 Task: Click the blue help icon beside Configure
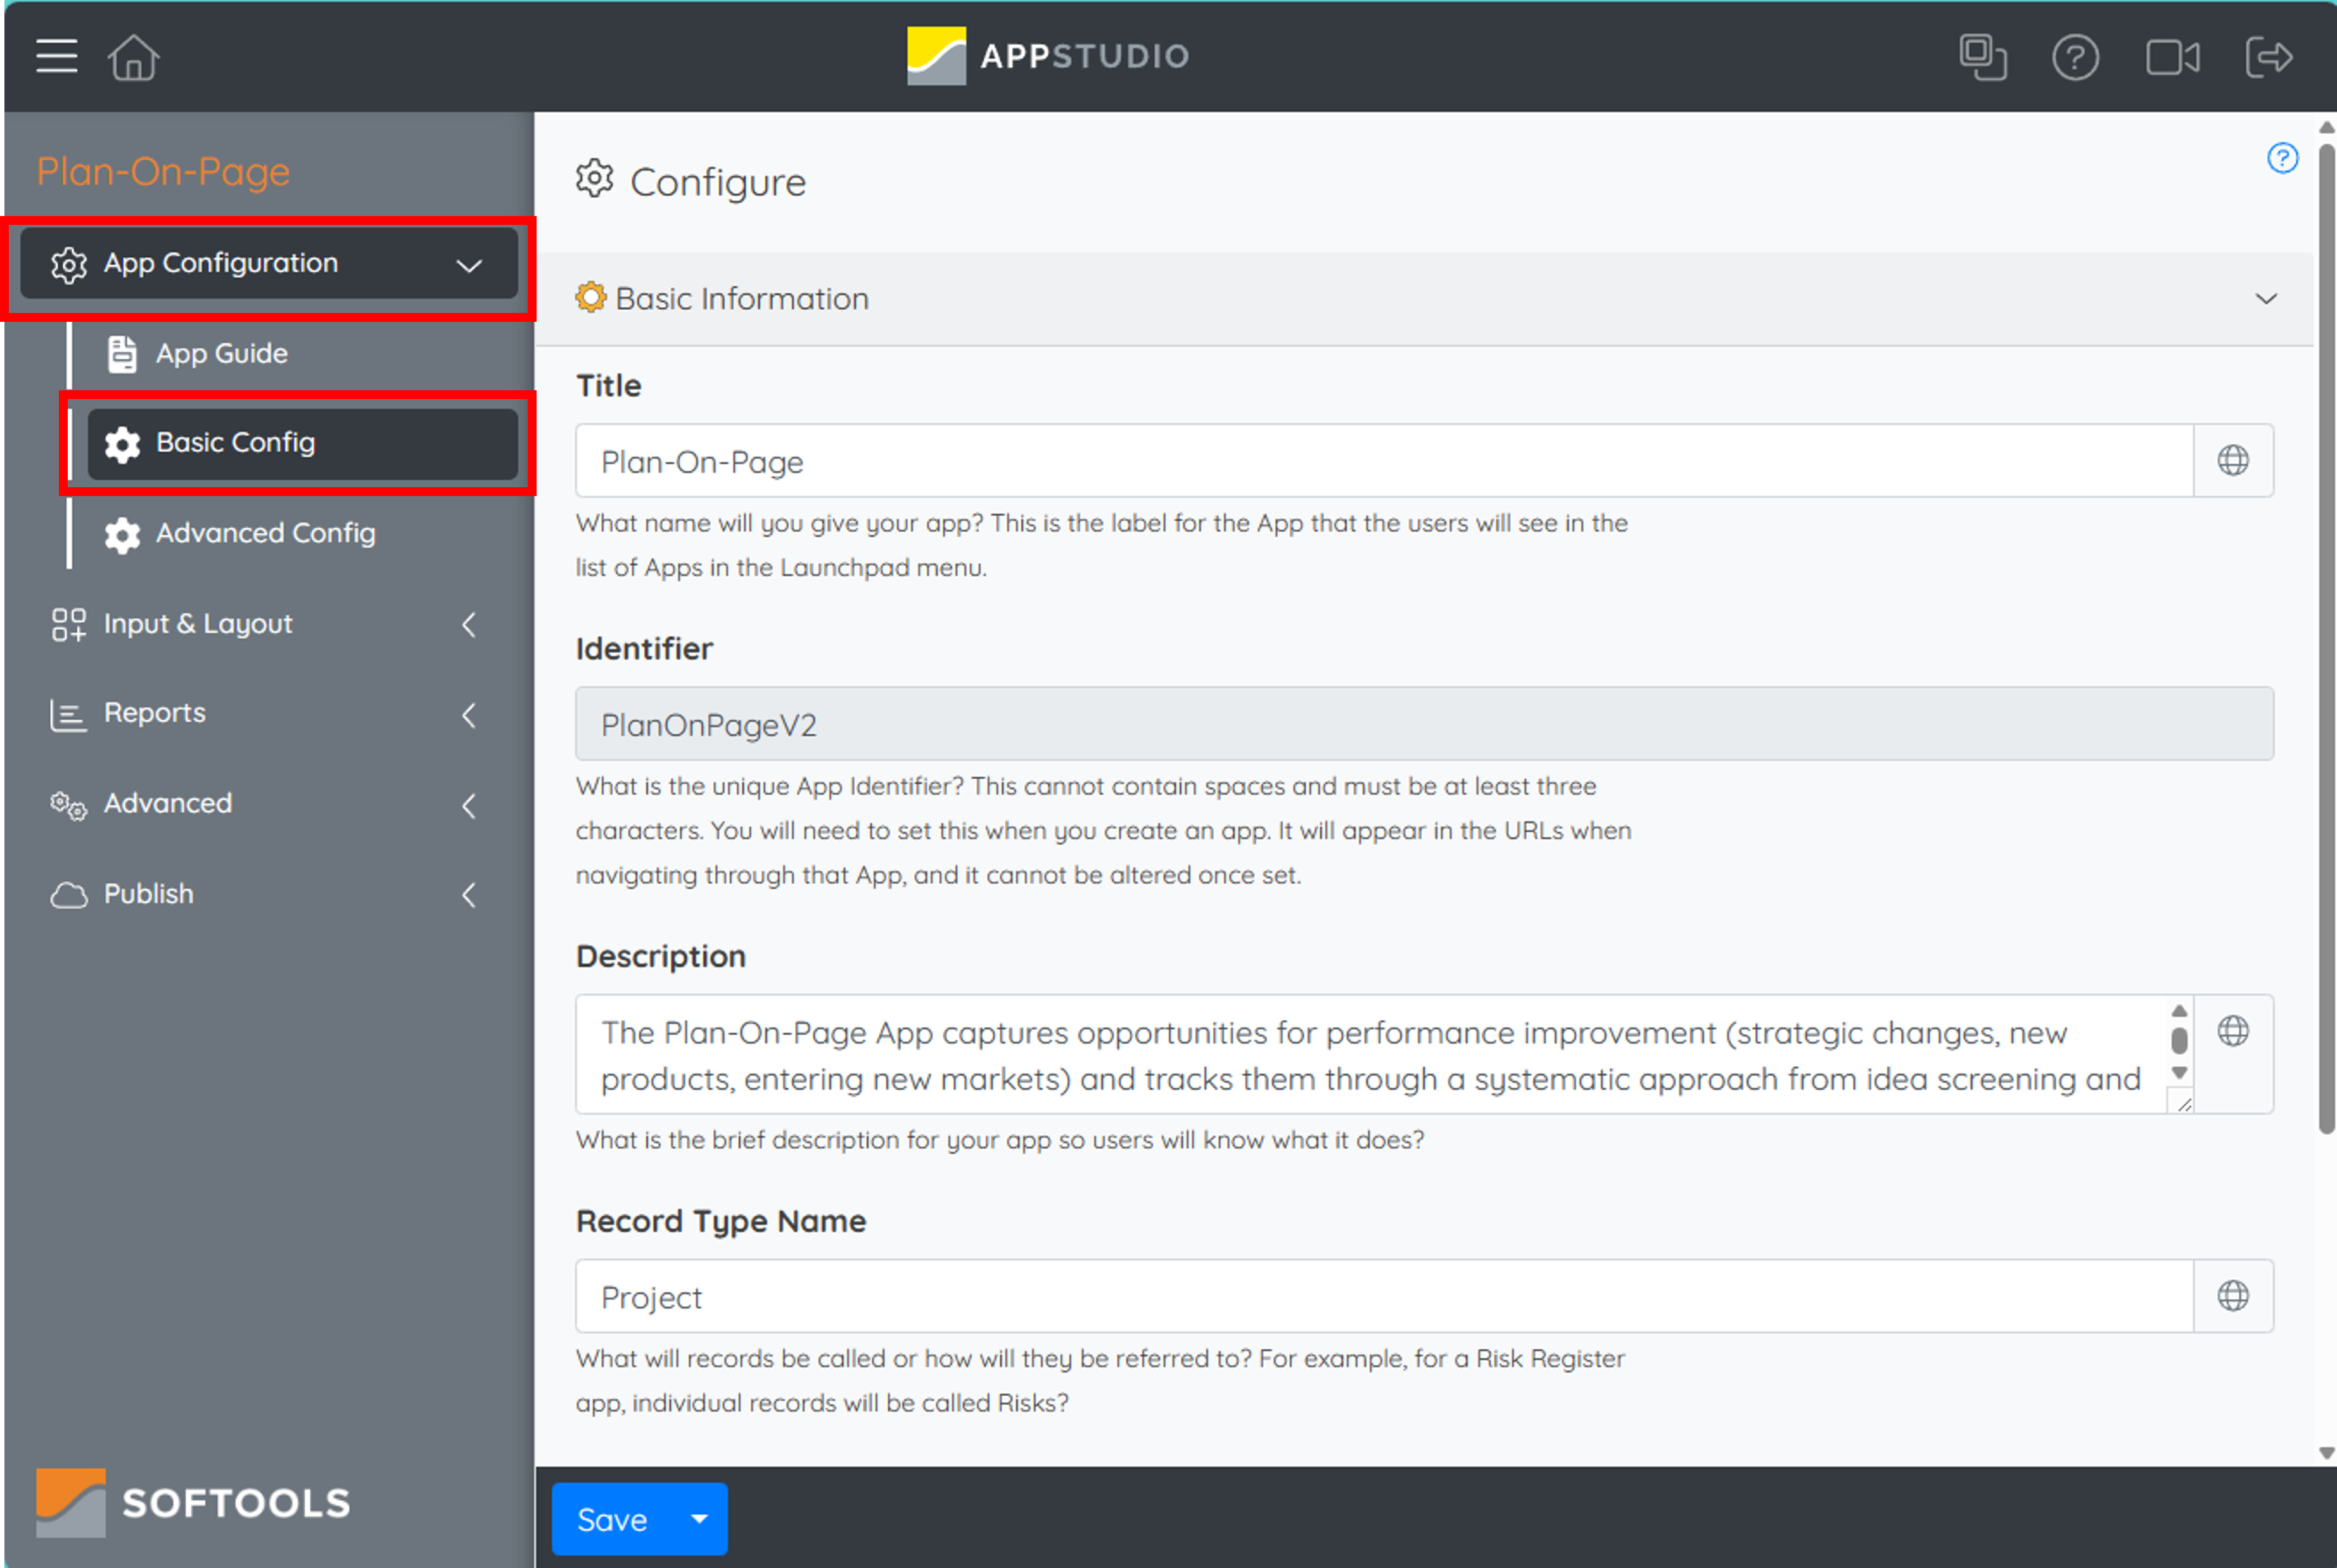(x=2282, y=158)
